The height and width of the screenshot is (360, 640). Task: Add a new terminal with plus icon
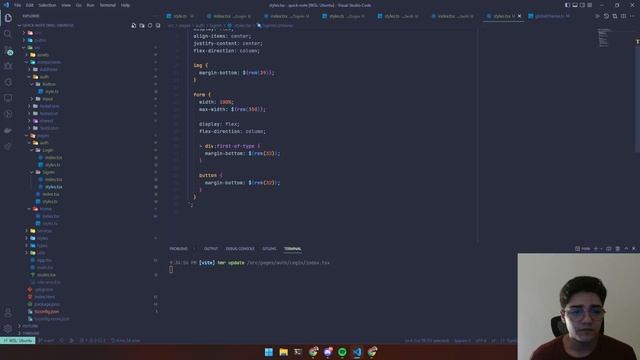tap(596, 249)
